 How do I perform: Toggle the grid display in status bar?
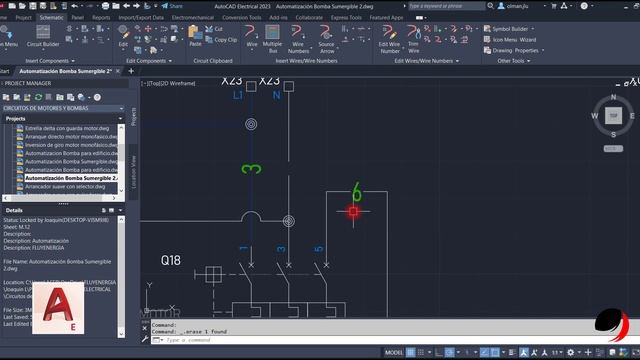pos(411,352)
